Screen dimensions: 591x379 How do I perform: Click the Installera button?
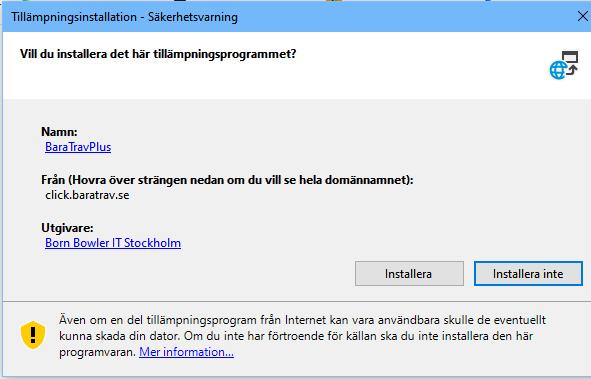[x=409, y=274]
